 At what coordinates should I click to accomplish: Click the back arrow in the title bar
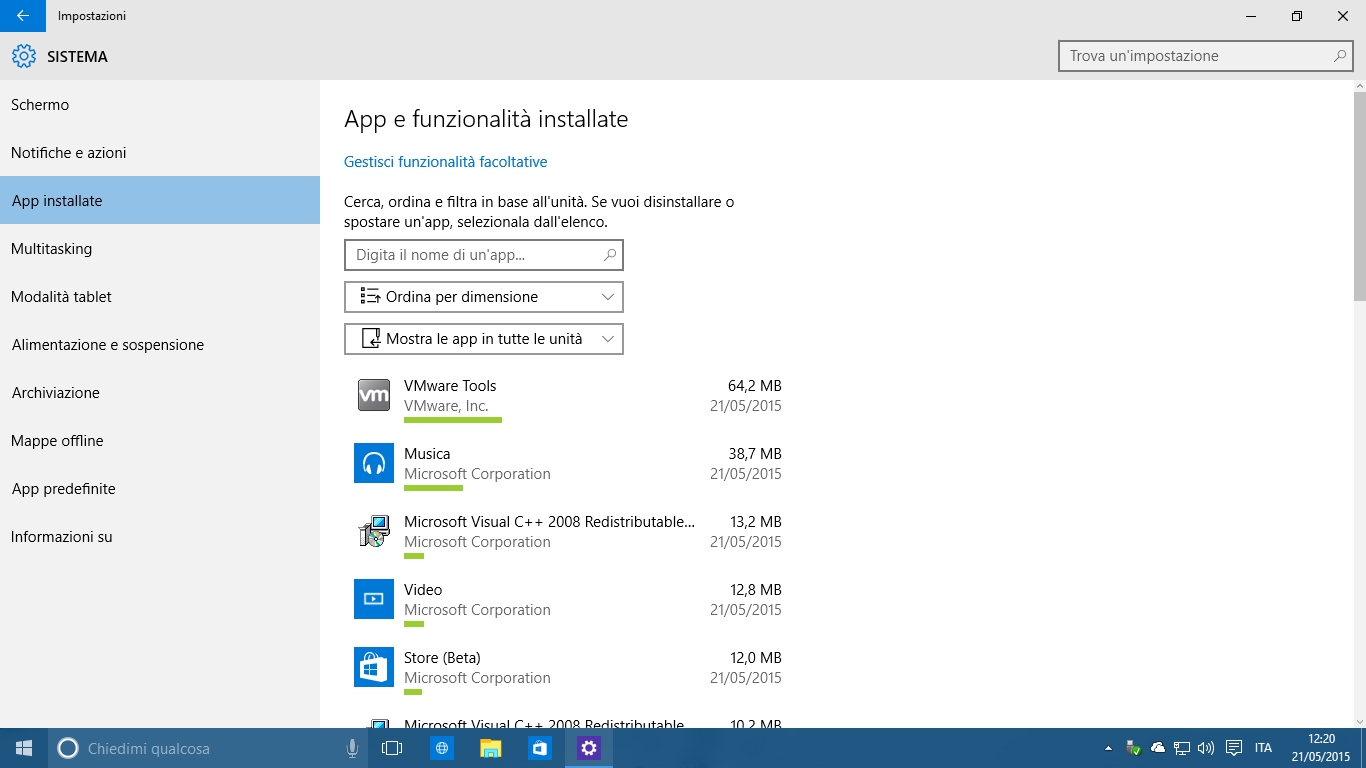23,16
